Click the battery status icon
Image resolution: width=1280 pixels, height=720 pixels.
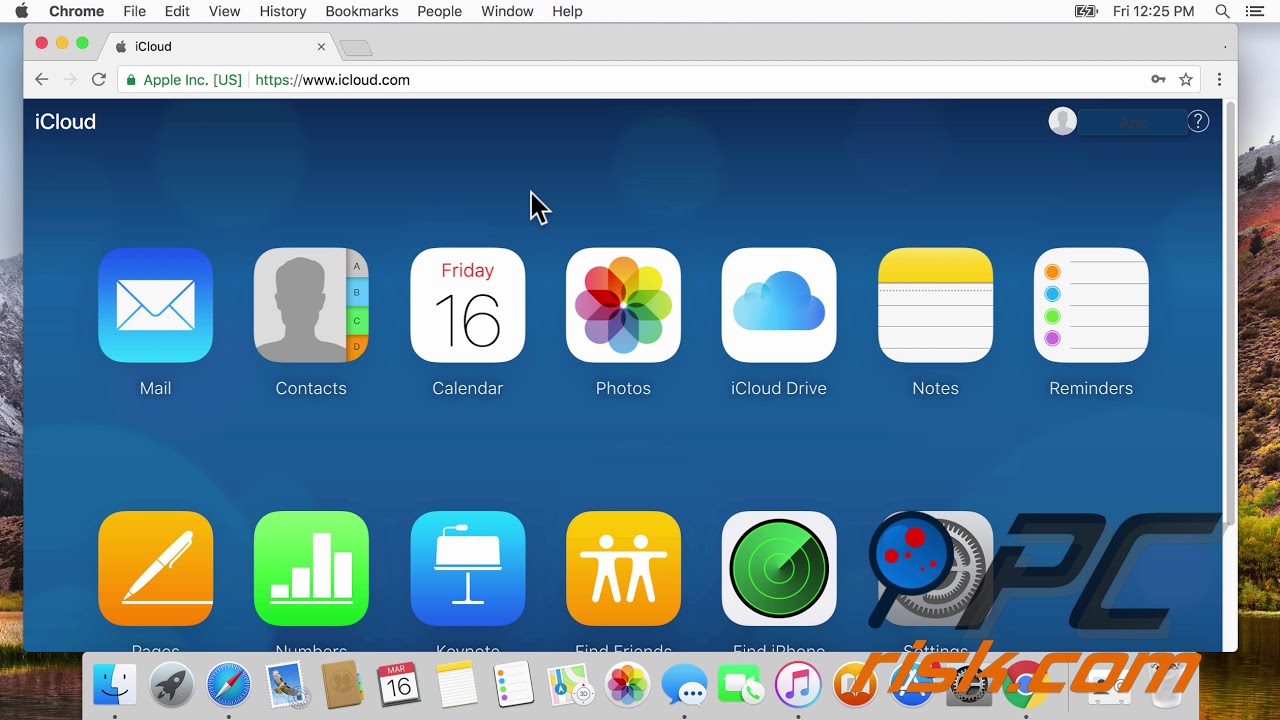point(1086,11)
